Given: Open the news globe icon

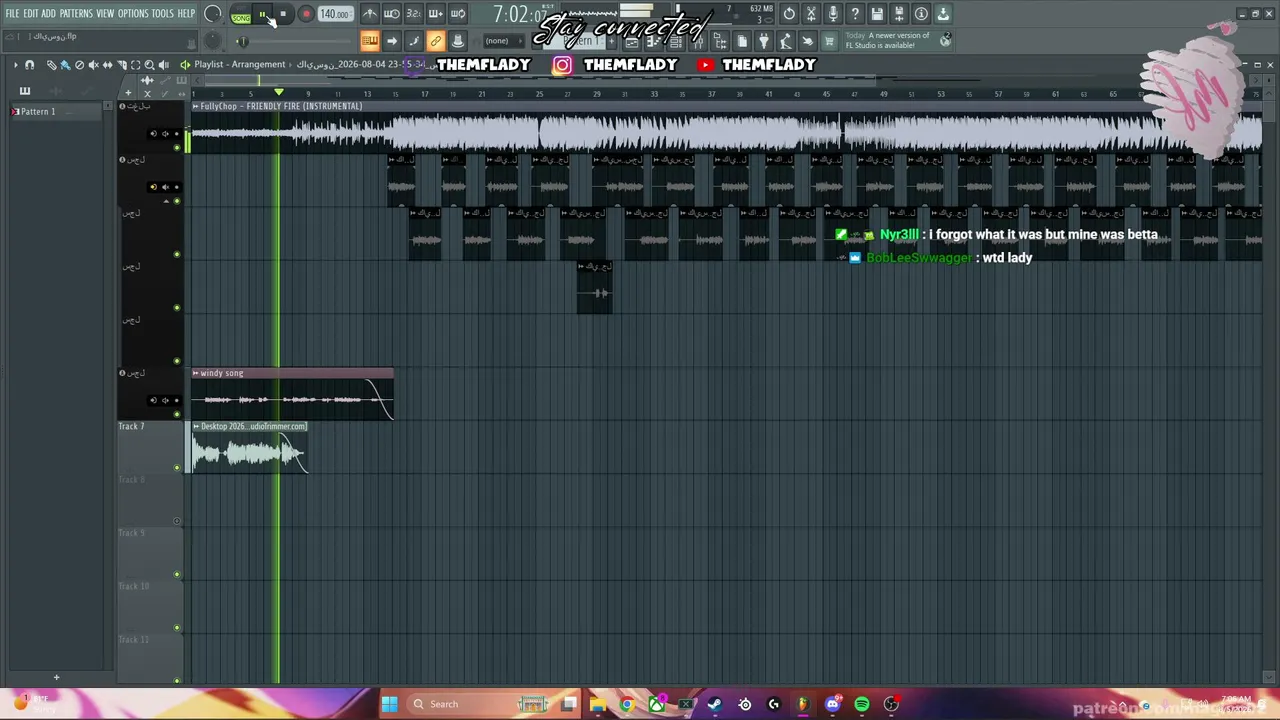Looking at the screenshot, I should pos(945,40).
